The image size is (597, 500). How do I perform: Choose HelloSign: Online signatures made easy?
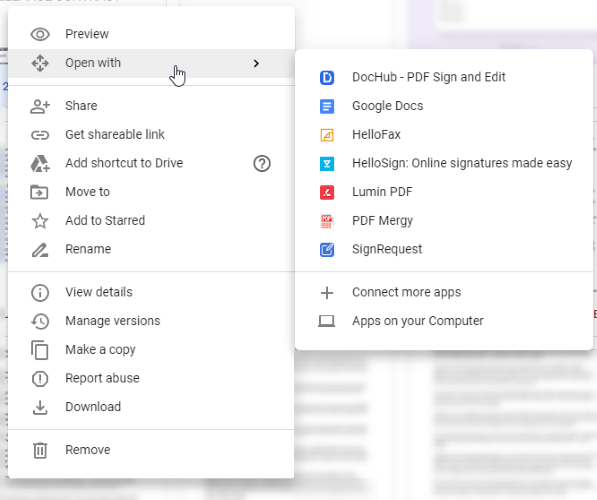(x=444, y=164)
